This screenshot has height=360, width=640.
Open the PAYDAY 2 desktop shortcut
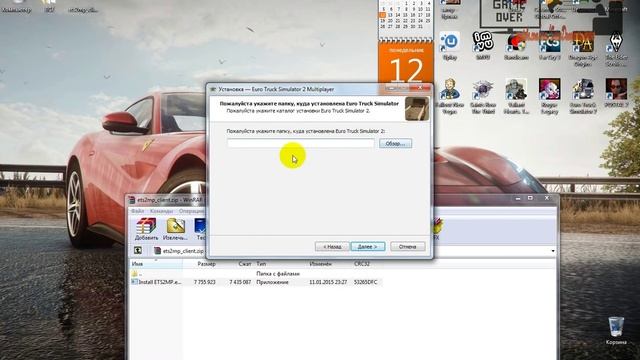[616, 93]
